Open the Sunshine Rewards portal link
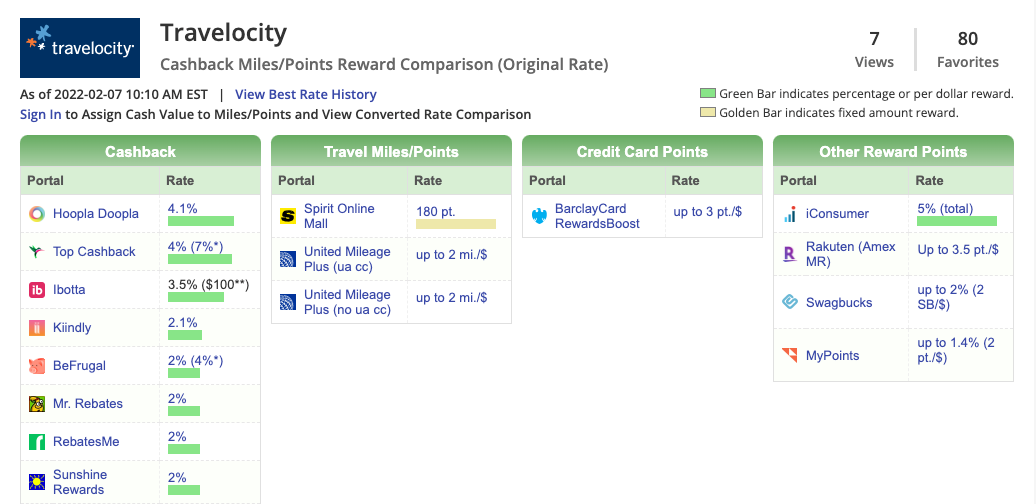The width and height of the screenshot is (1036, 504). tap(80, 482)
